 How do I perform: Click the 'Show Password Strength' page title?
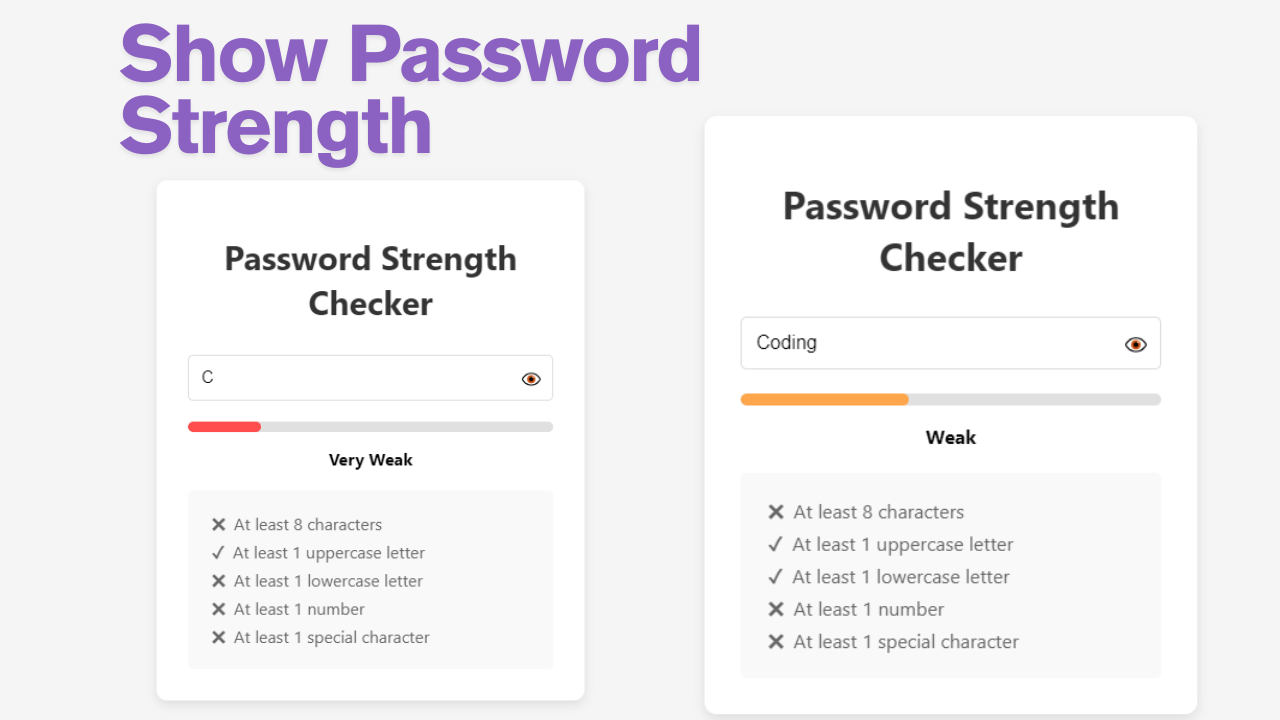point(410,90)
